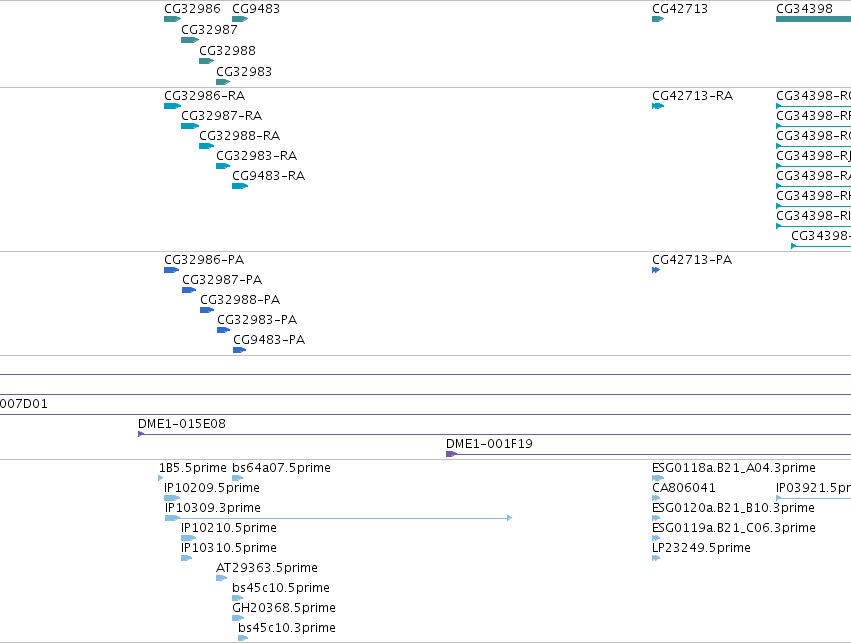Open the LP23249.5prime EST label
The height and width of the screenshot is (643, 851).
pos(701,547)
